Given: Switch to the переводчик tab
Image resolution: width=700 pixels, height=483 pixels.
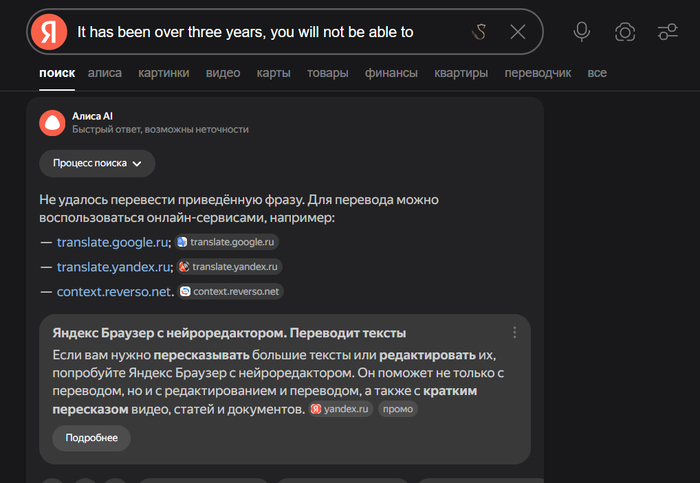Looking at the screenshot, I should tap(538, 74).
